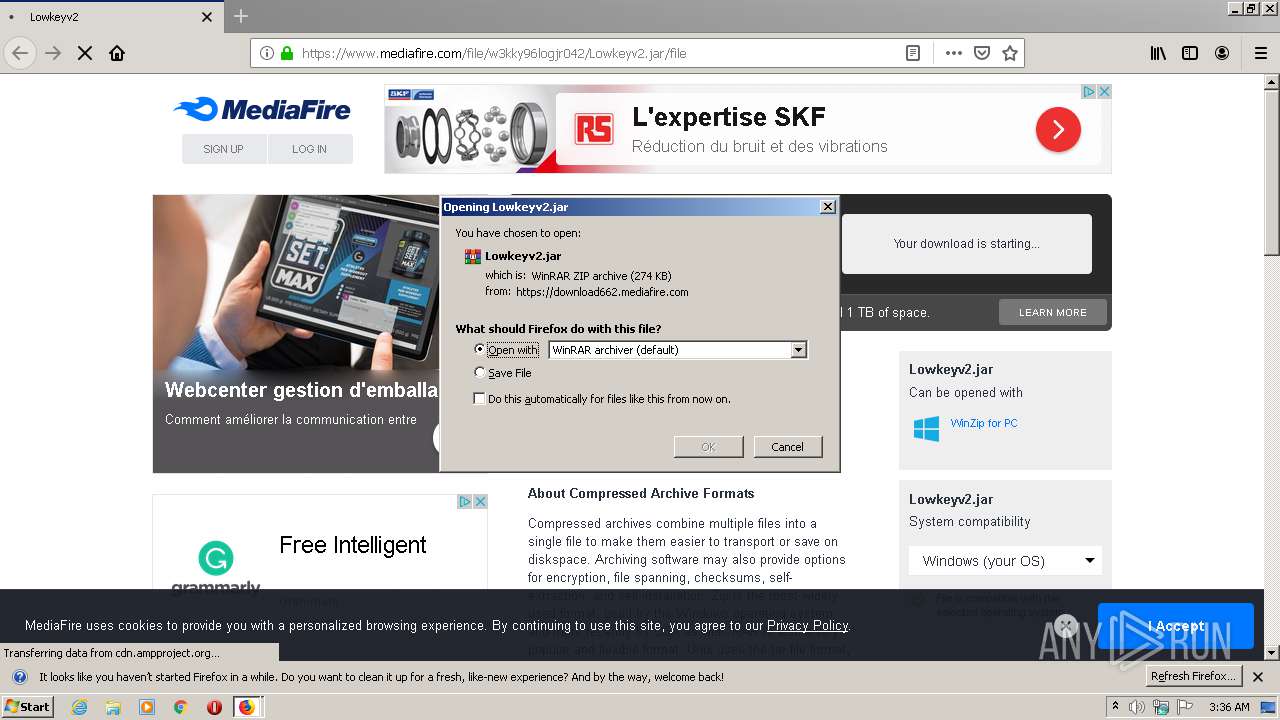Image resolution: width=1280 pixels, height=720 pixels.
Task: Open Firefox account icon
Action: pos(1222,53)
